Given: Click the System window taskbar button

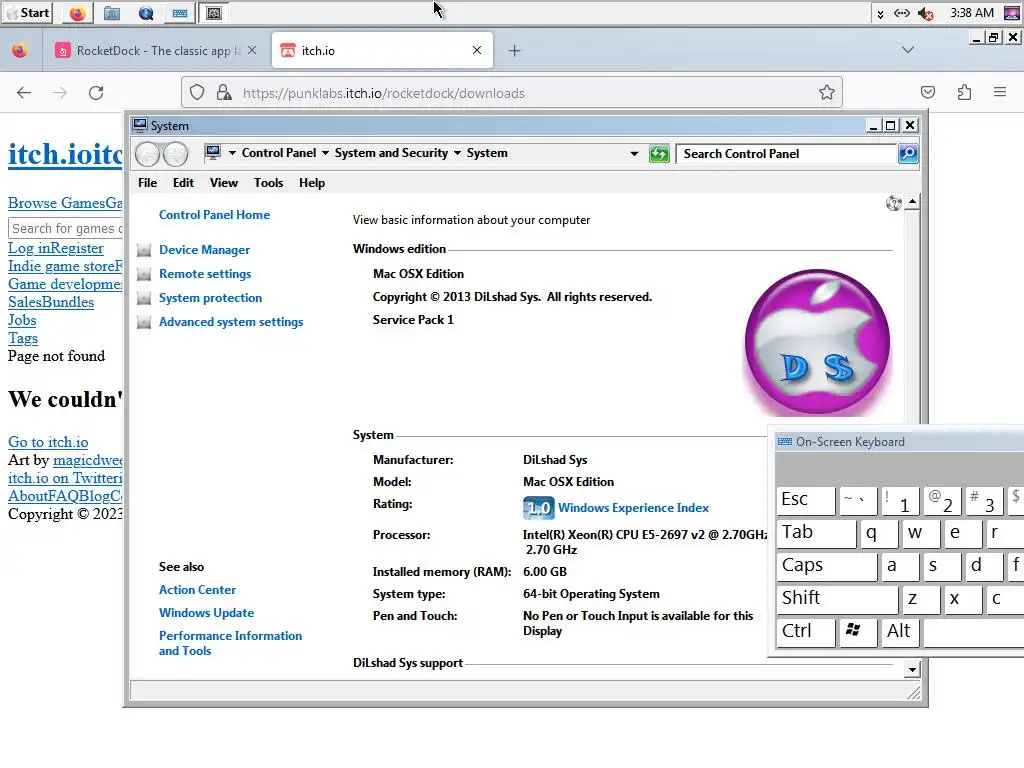Looking at the screenshot, I should click(214, 13).
